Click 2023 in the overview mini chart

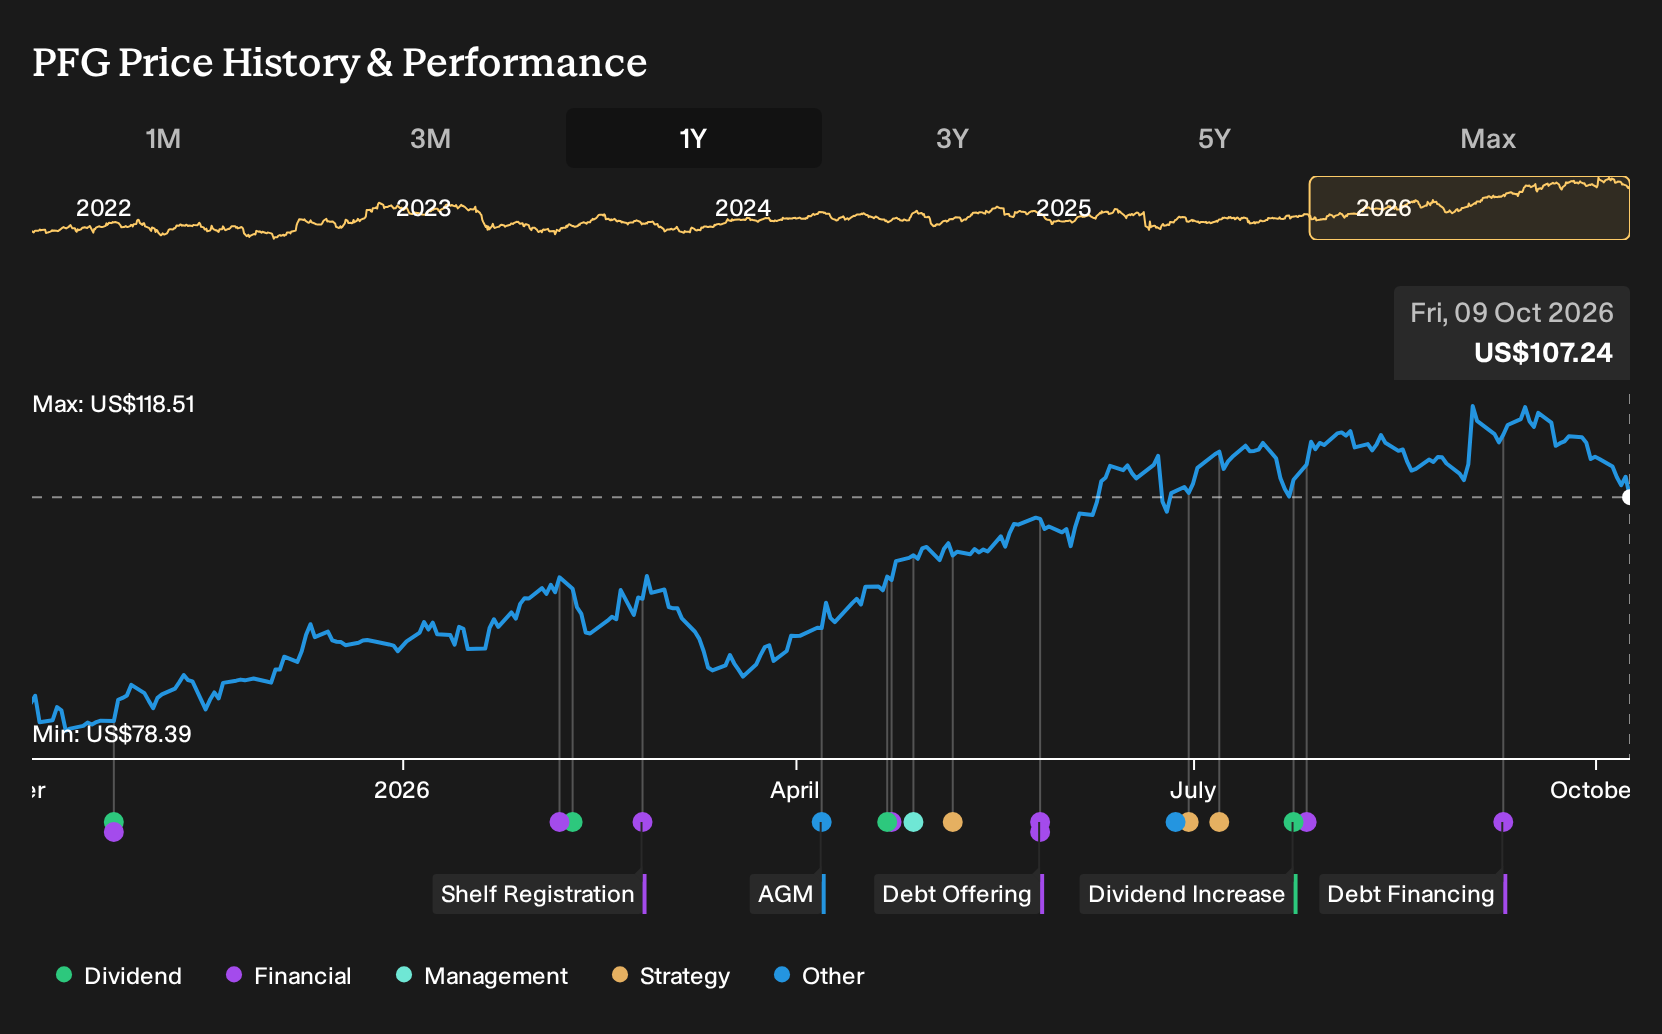coord(423,208)
